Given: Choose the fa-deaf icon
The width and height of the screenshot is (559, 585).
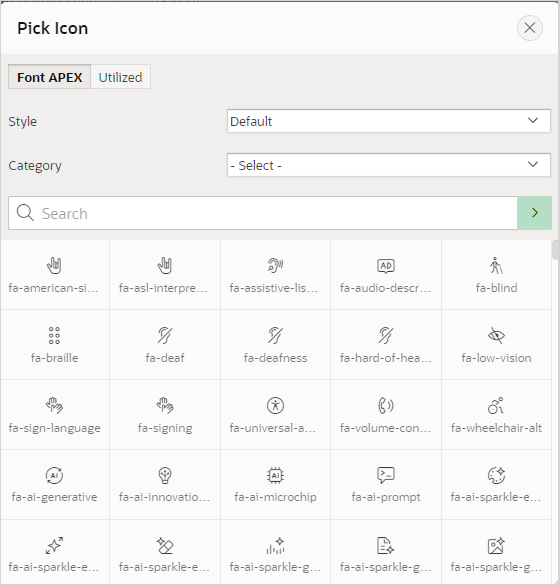Looking at the screenshot, I should point(165,344).
